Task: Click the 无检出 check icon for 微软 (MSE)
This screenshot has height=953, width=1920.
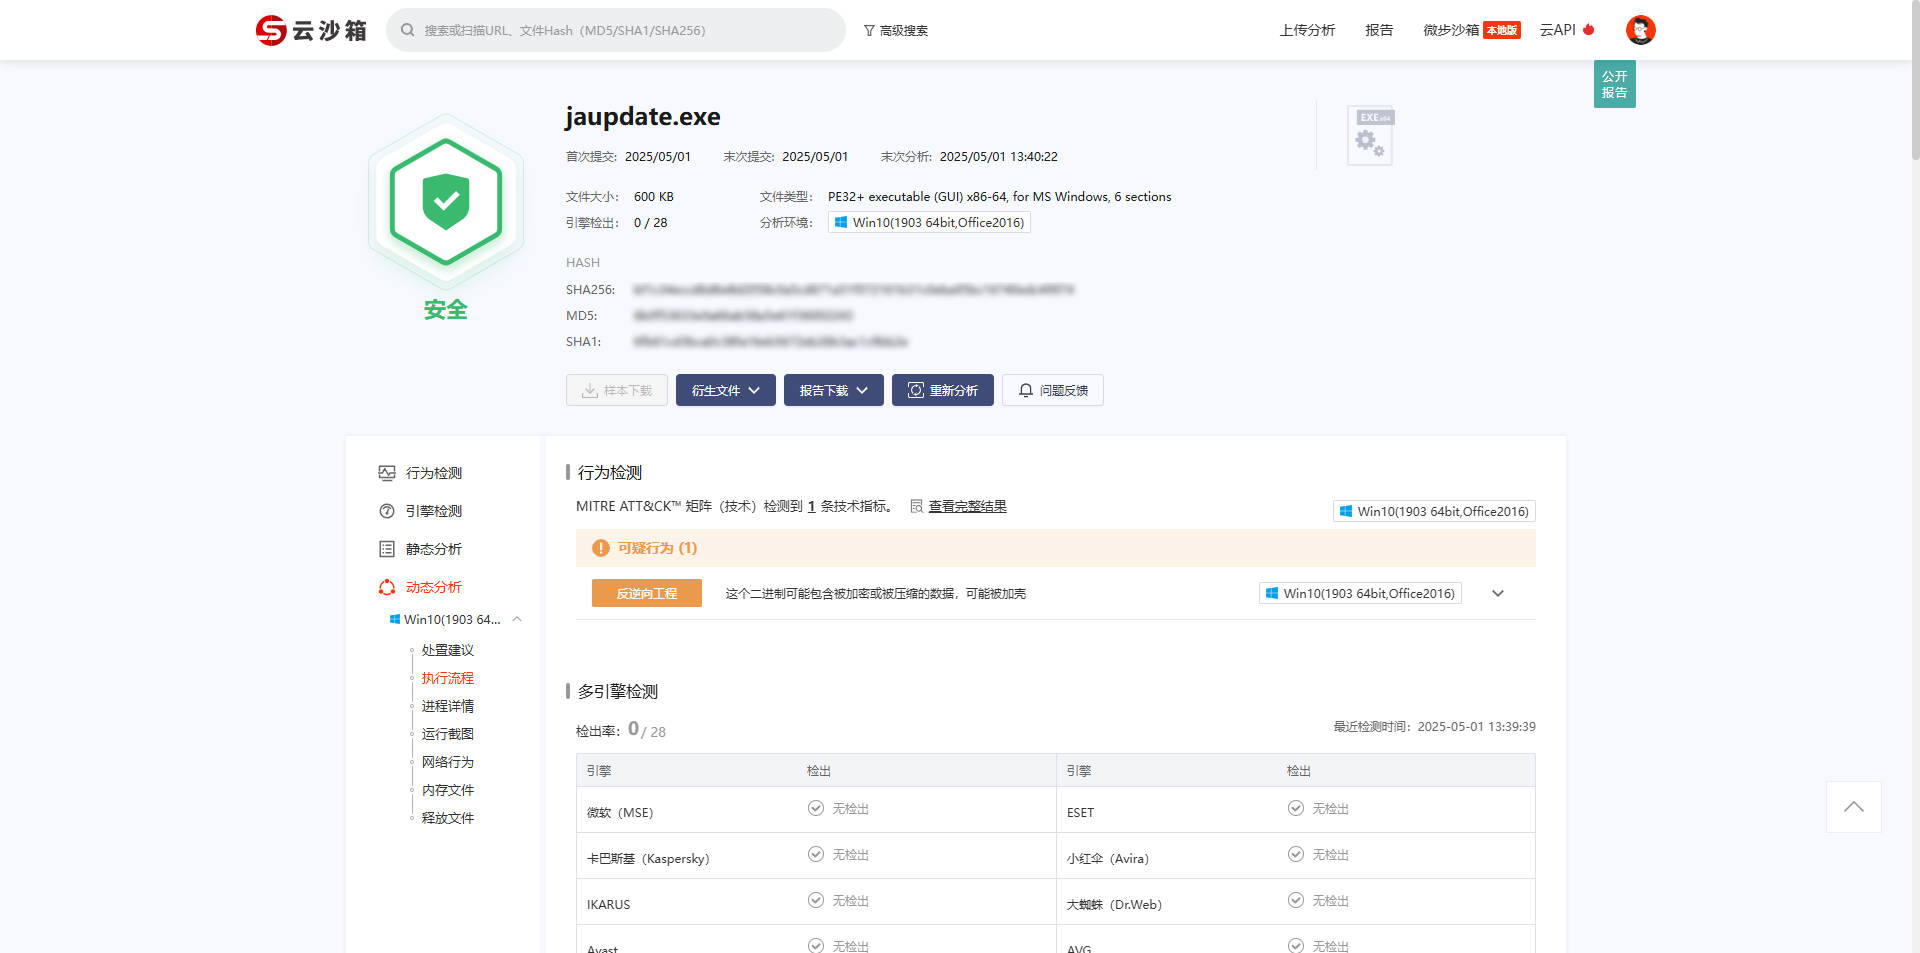Action: tap(816, 808)
